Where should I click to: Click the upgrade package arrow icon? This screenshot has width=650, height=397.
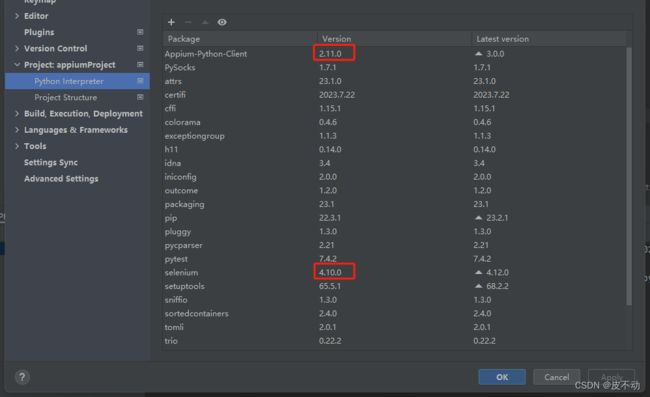205,22
